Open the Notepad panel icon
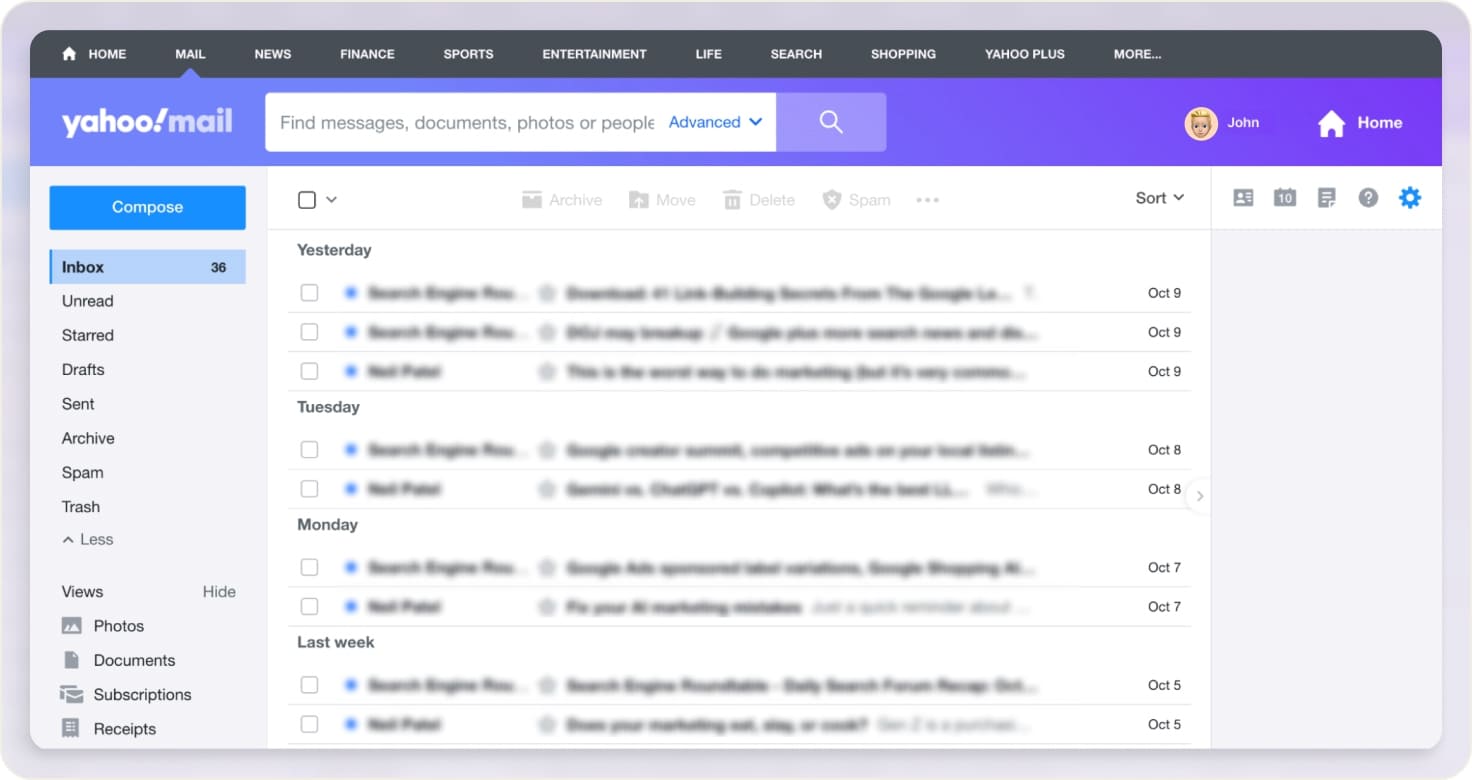 [x=1327, y=197]
